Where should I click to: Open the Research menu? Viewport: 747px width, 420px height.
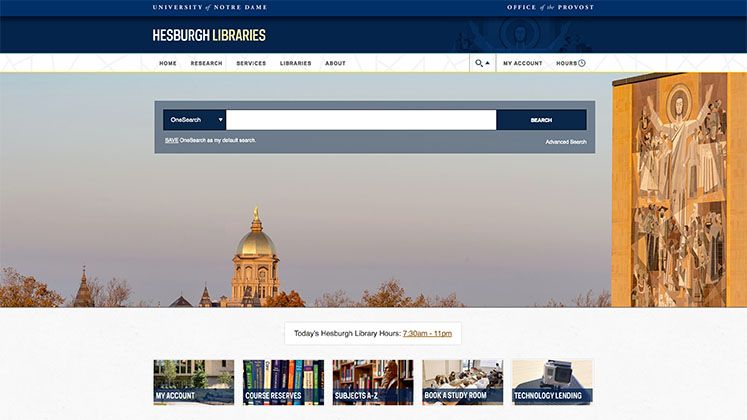click(206, 63)
